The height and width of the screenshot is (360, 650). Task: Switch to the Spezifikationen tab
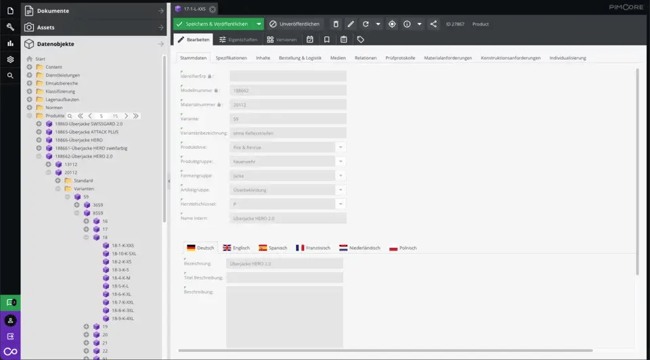(231, 58)
